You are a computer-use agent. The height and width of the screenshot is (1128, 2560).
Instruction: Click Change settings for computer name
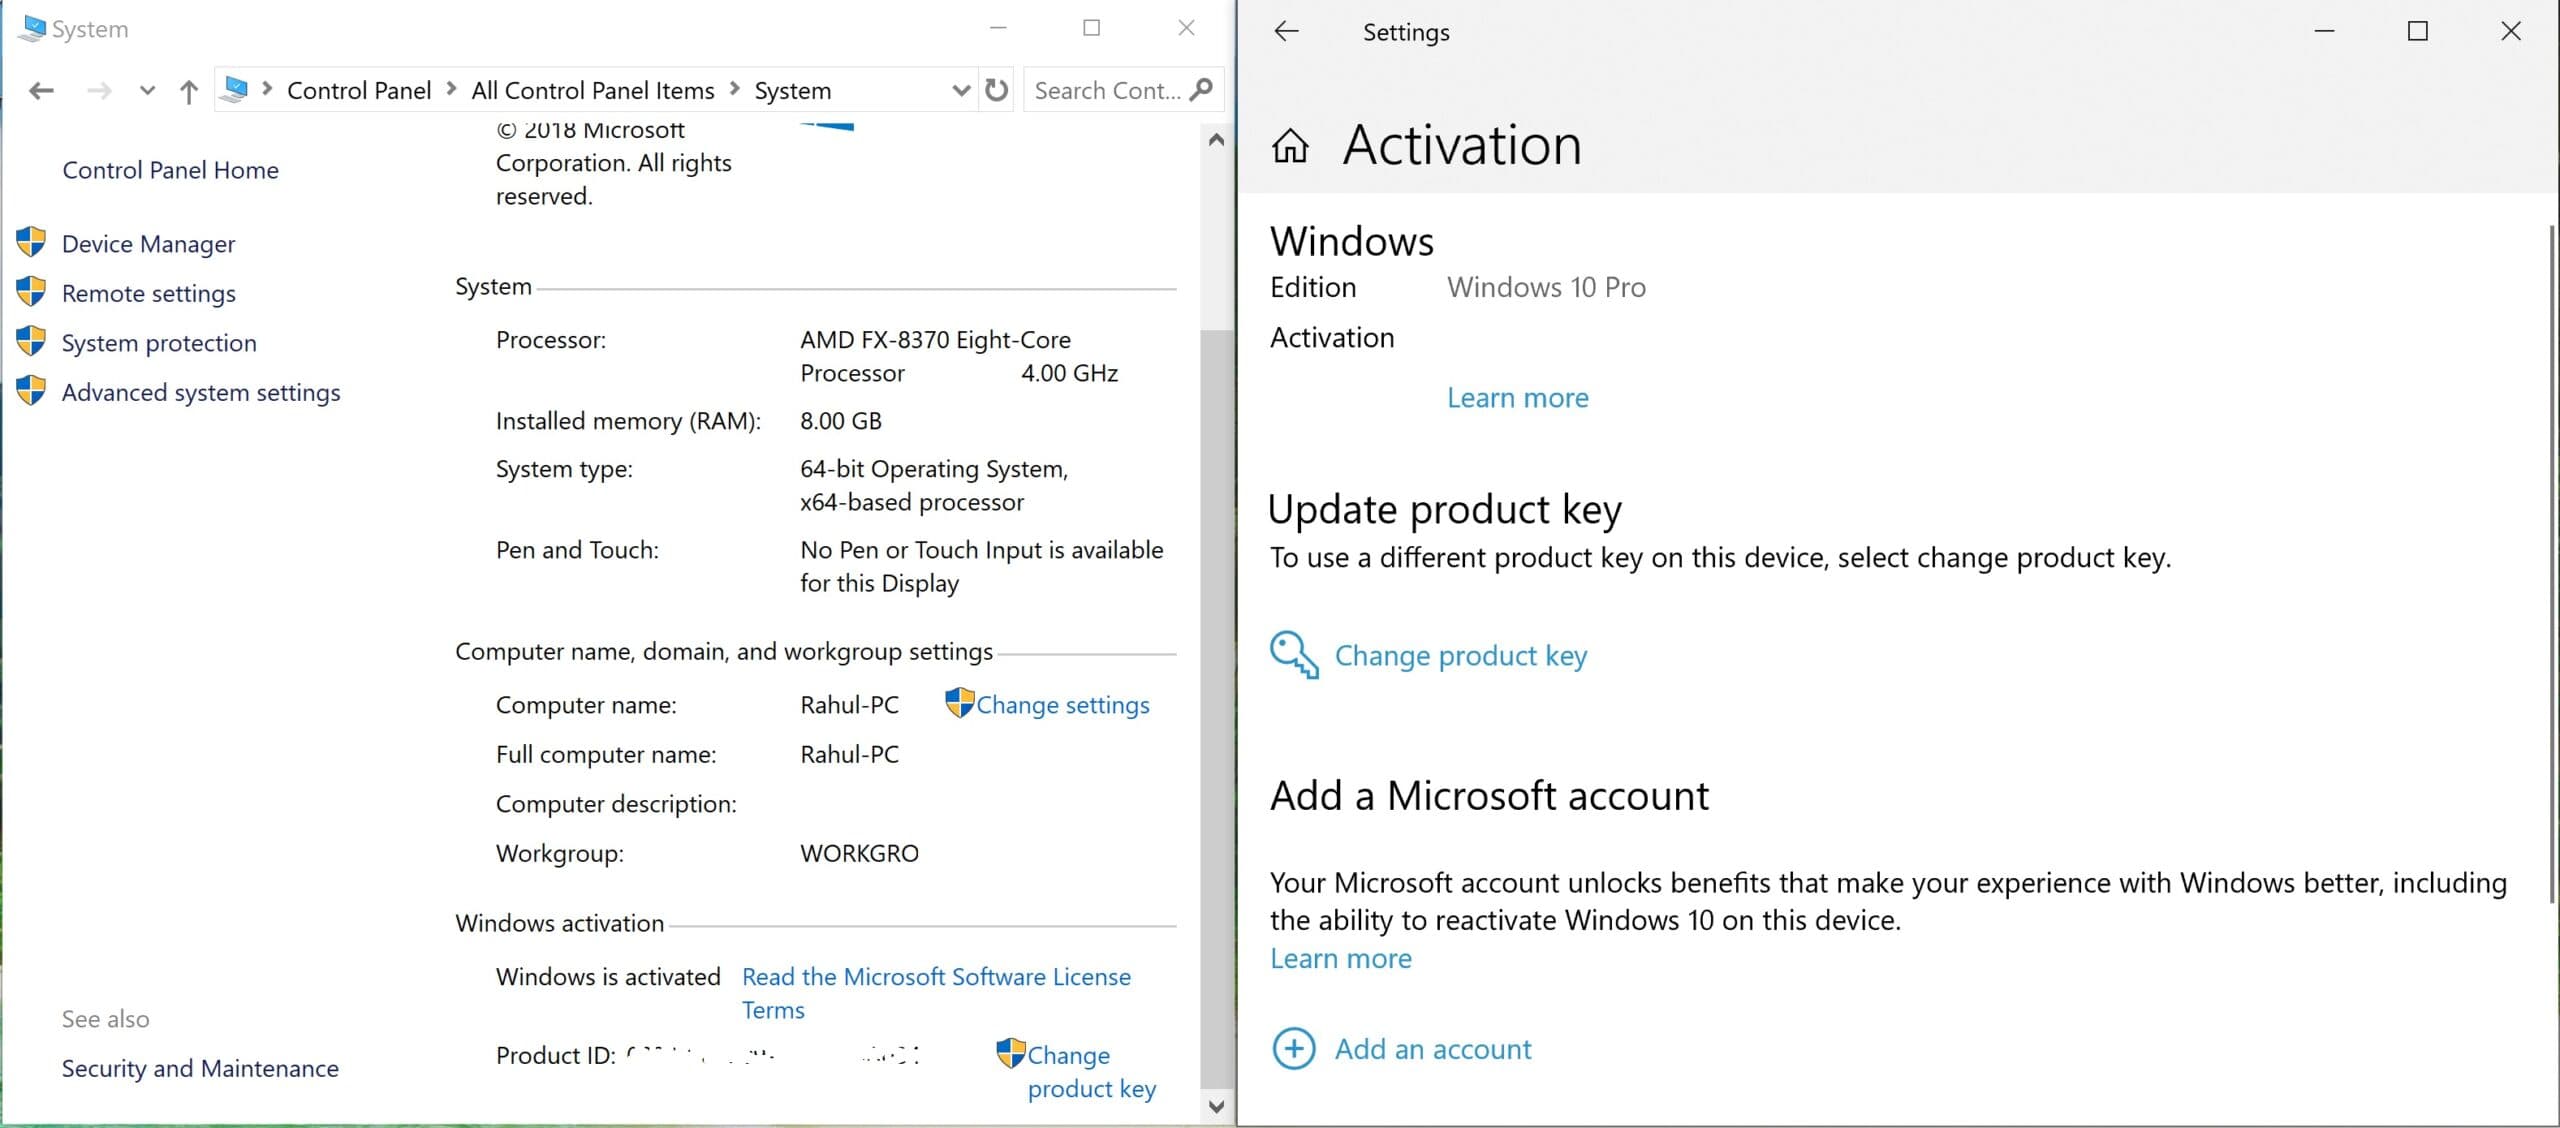pyautogui.click(x=1063, y=705)
